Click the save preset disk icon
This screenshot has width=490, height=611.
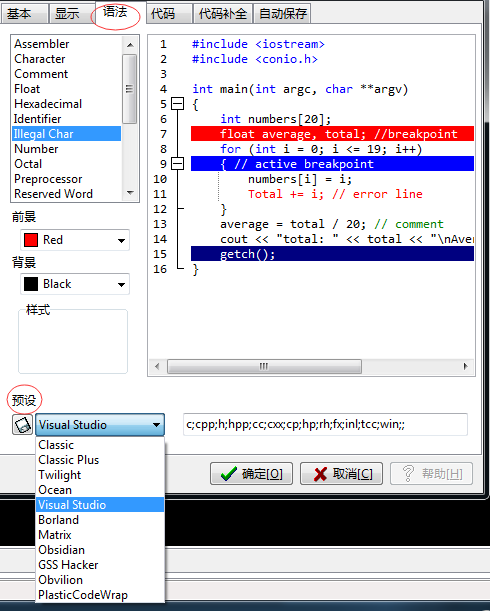[22, 425]
